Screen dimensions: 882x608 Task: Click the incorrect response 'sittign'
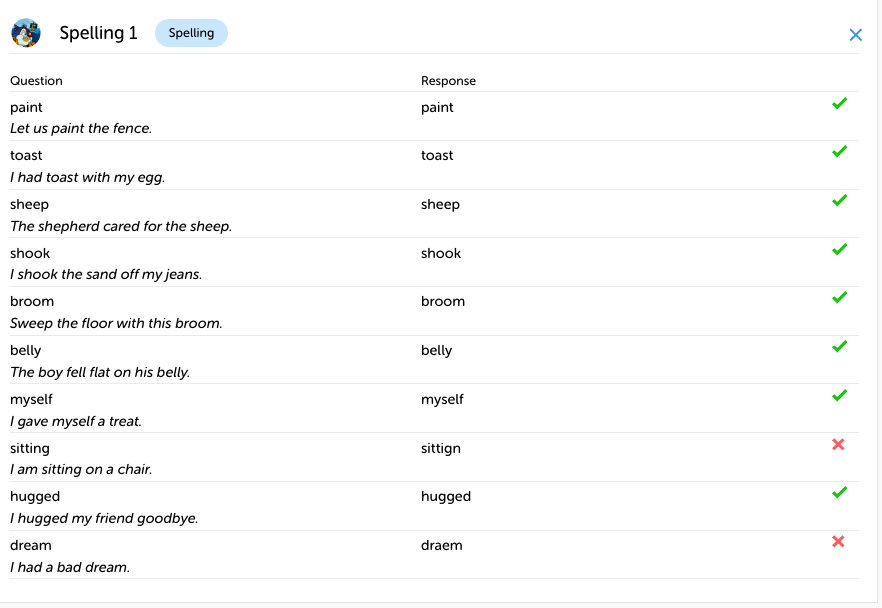pyautogui.click(x=441, y=448)
